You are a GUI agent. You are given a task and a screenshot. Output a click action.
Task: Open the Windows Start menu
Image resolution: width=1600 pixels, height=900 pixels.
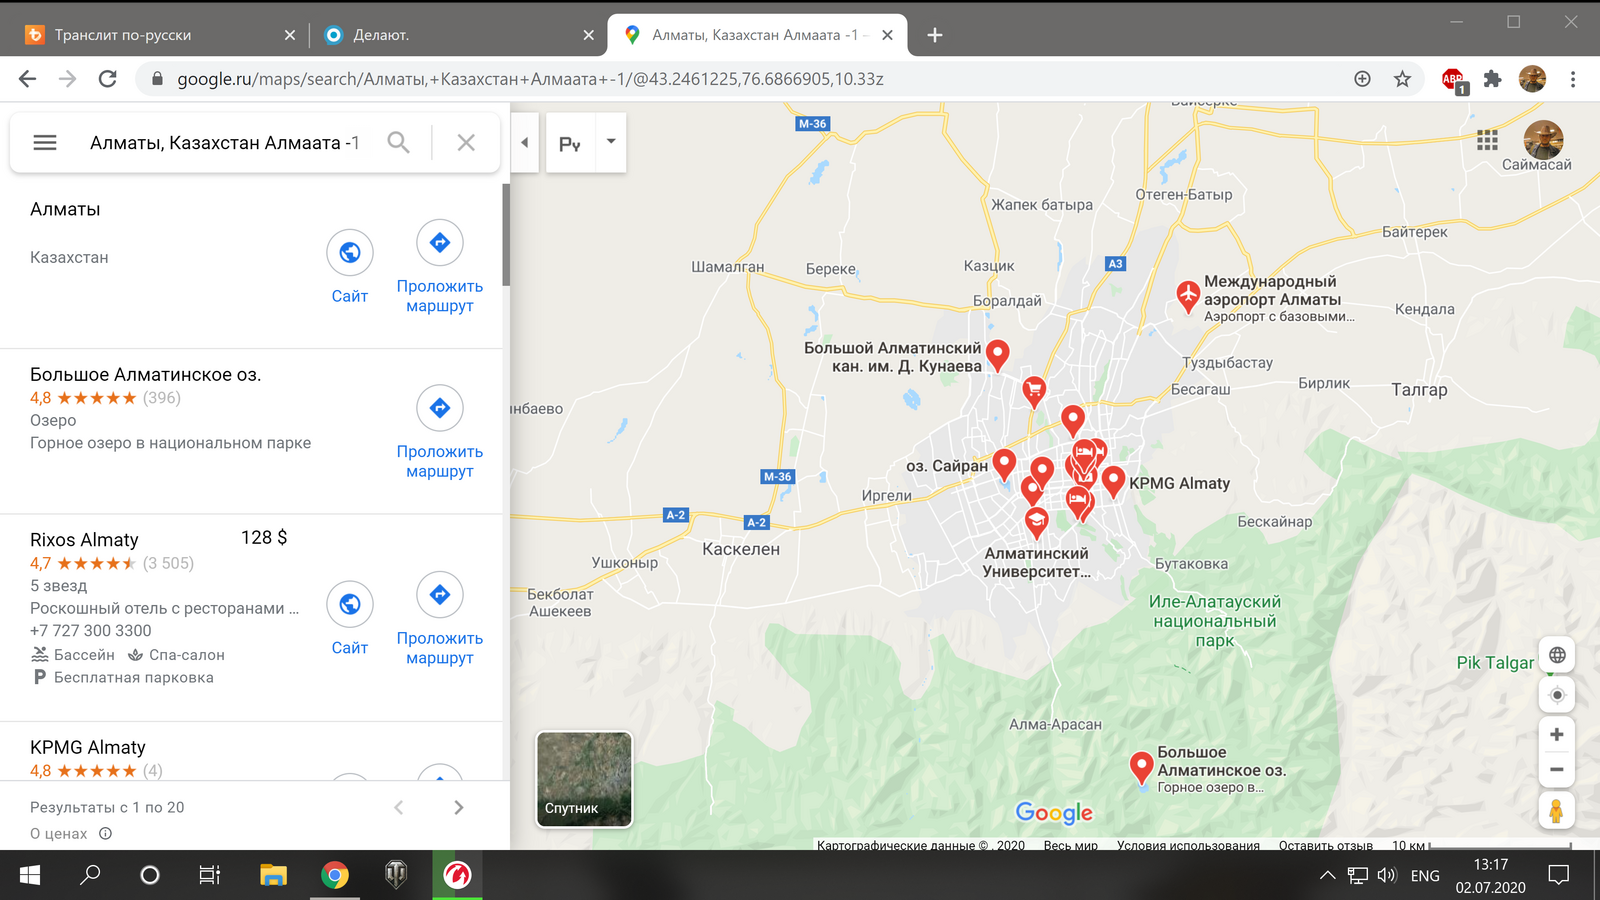30,875
